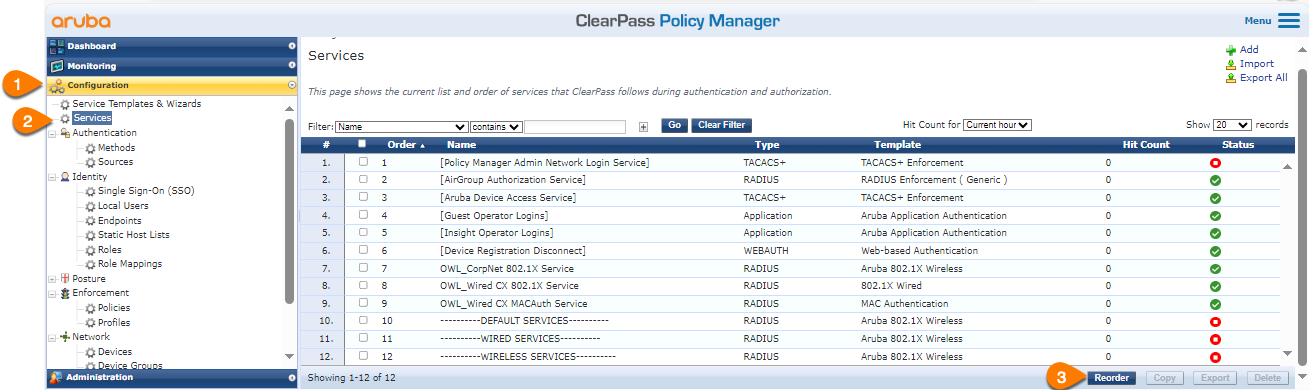Select Services in the navigation tree
Screen dimensions: 1309x390
click(x=93, y=118)
